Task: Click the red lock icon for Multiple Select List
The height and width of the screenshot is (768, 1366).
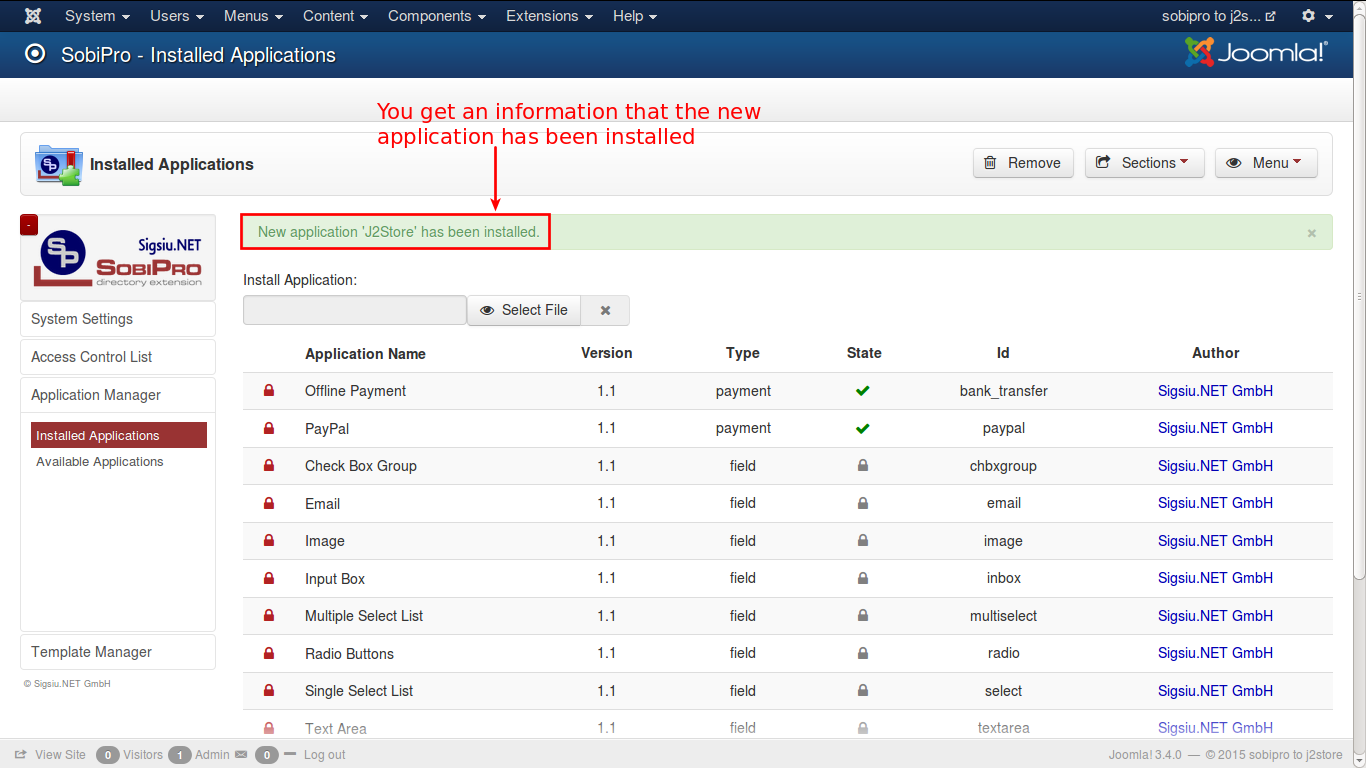Action: (268, 616)
